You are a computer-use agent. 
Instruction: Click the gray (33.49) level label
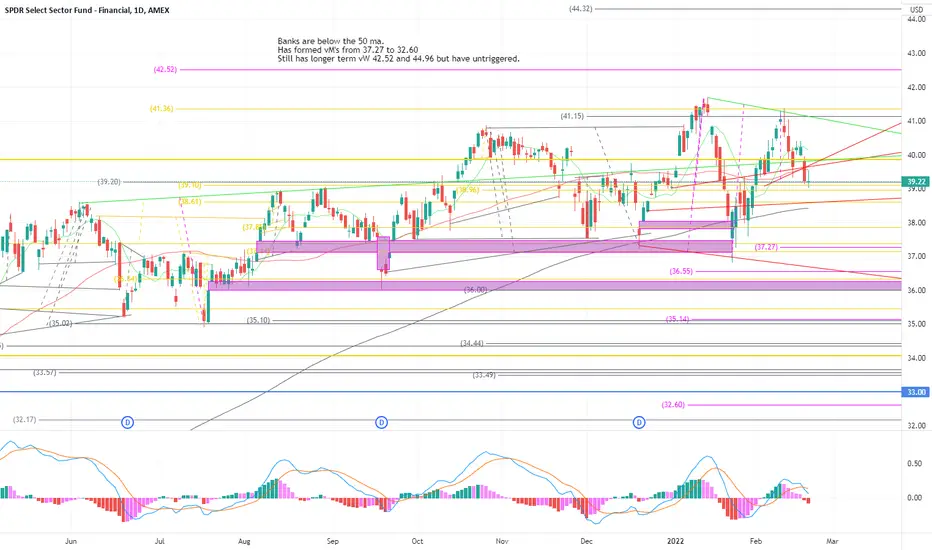[x=484, y=375]
